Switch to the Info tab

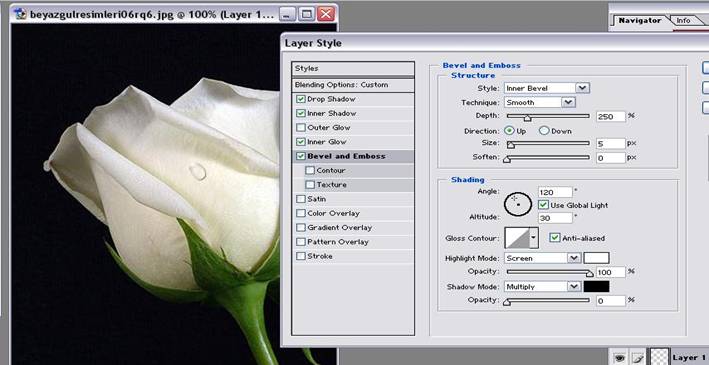[683, 21]
